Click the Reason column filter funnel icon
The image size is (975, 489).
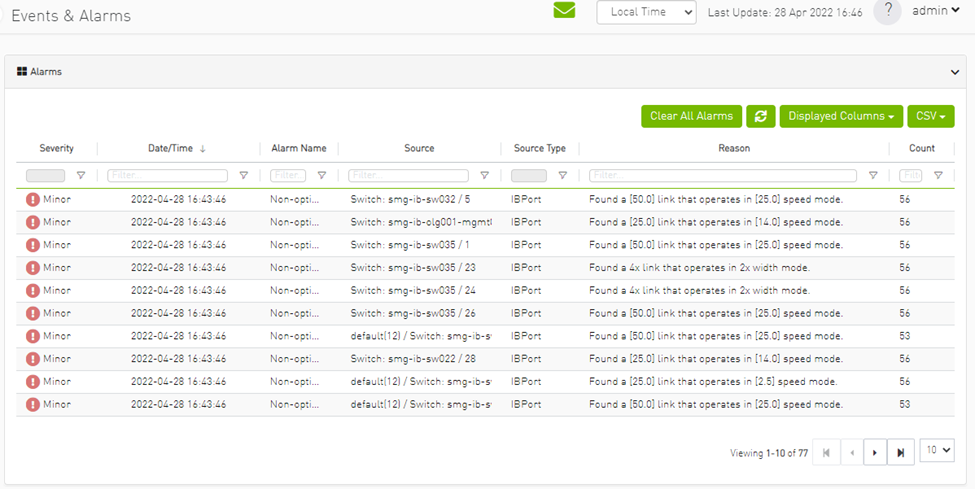tap(872, 175)
